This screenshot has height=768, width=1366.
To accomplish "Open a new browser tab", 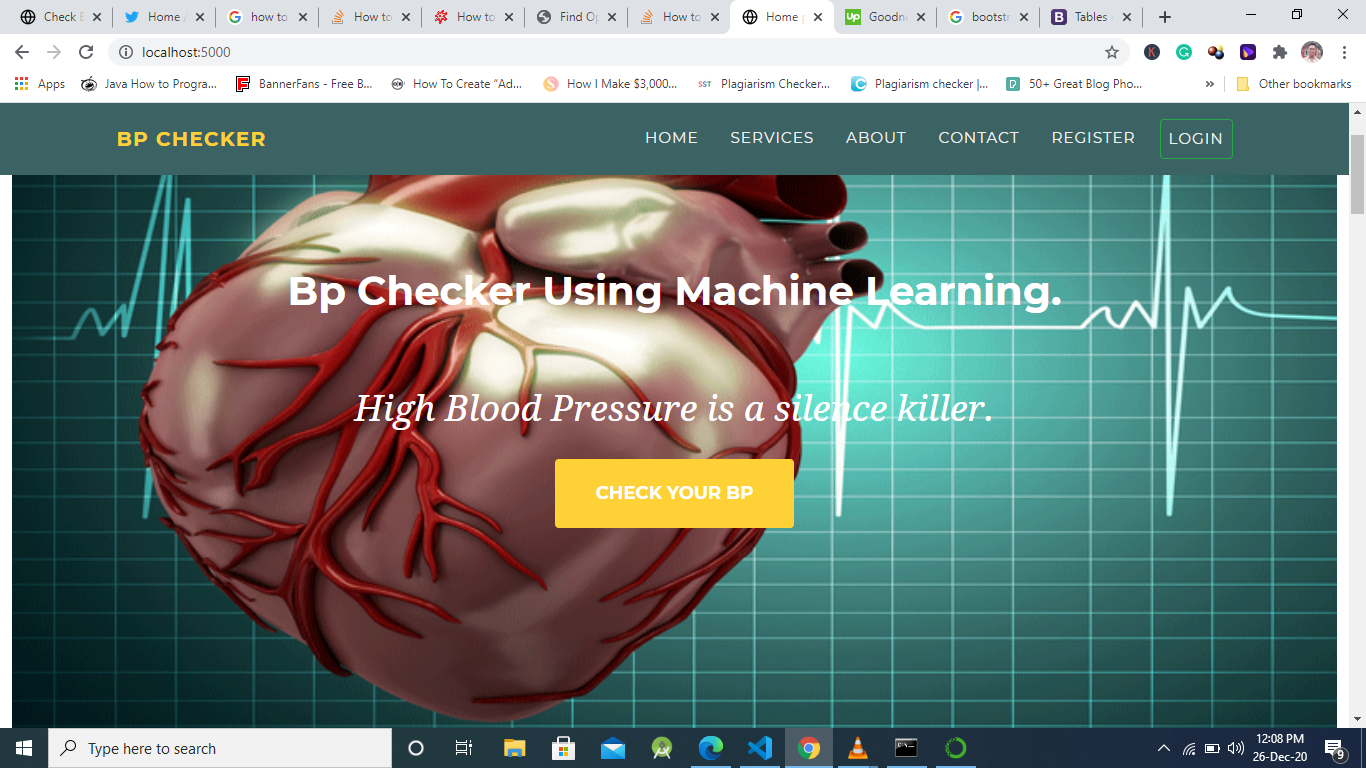I will (1164, 17).
